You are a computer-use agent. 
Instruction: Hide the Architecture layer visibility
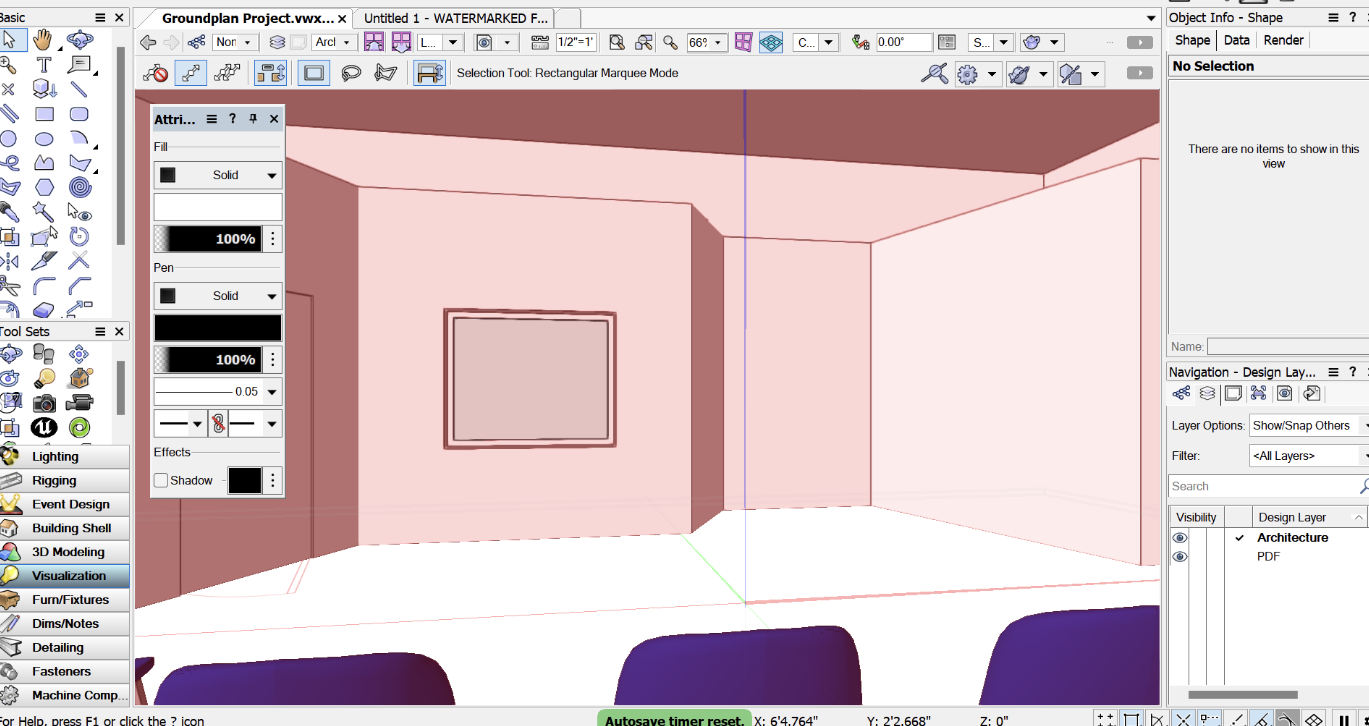click(1180, 537)
